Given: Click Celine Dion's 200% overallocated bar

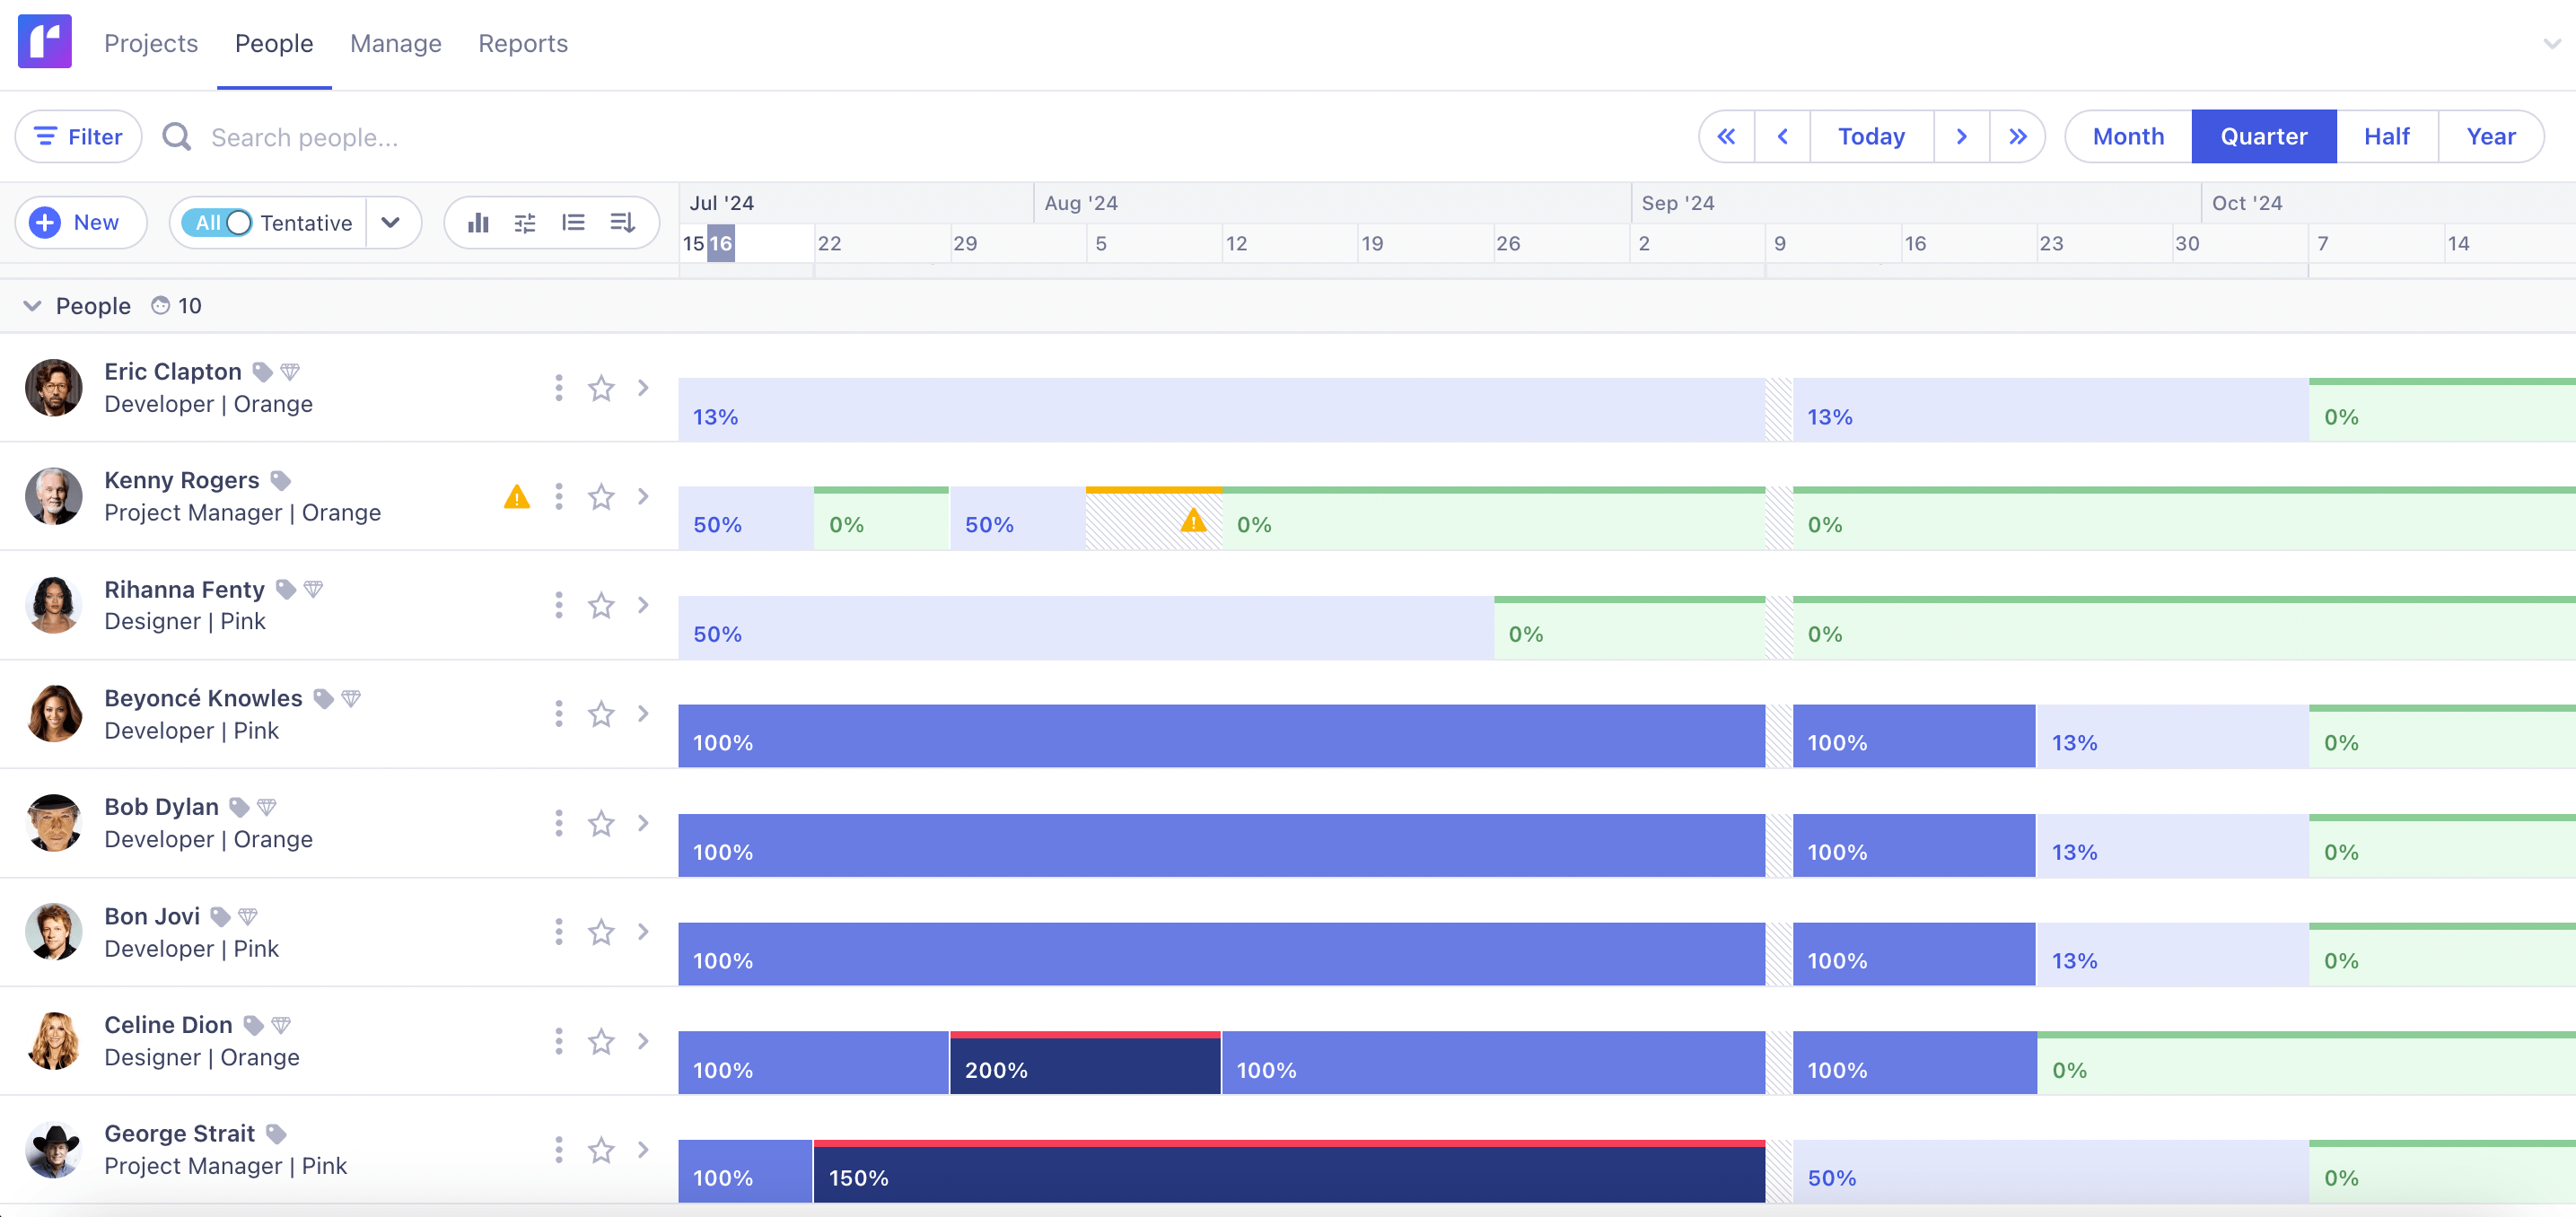Looking at the screenshot, I should tap(1085, 1066).
